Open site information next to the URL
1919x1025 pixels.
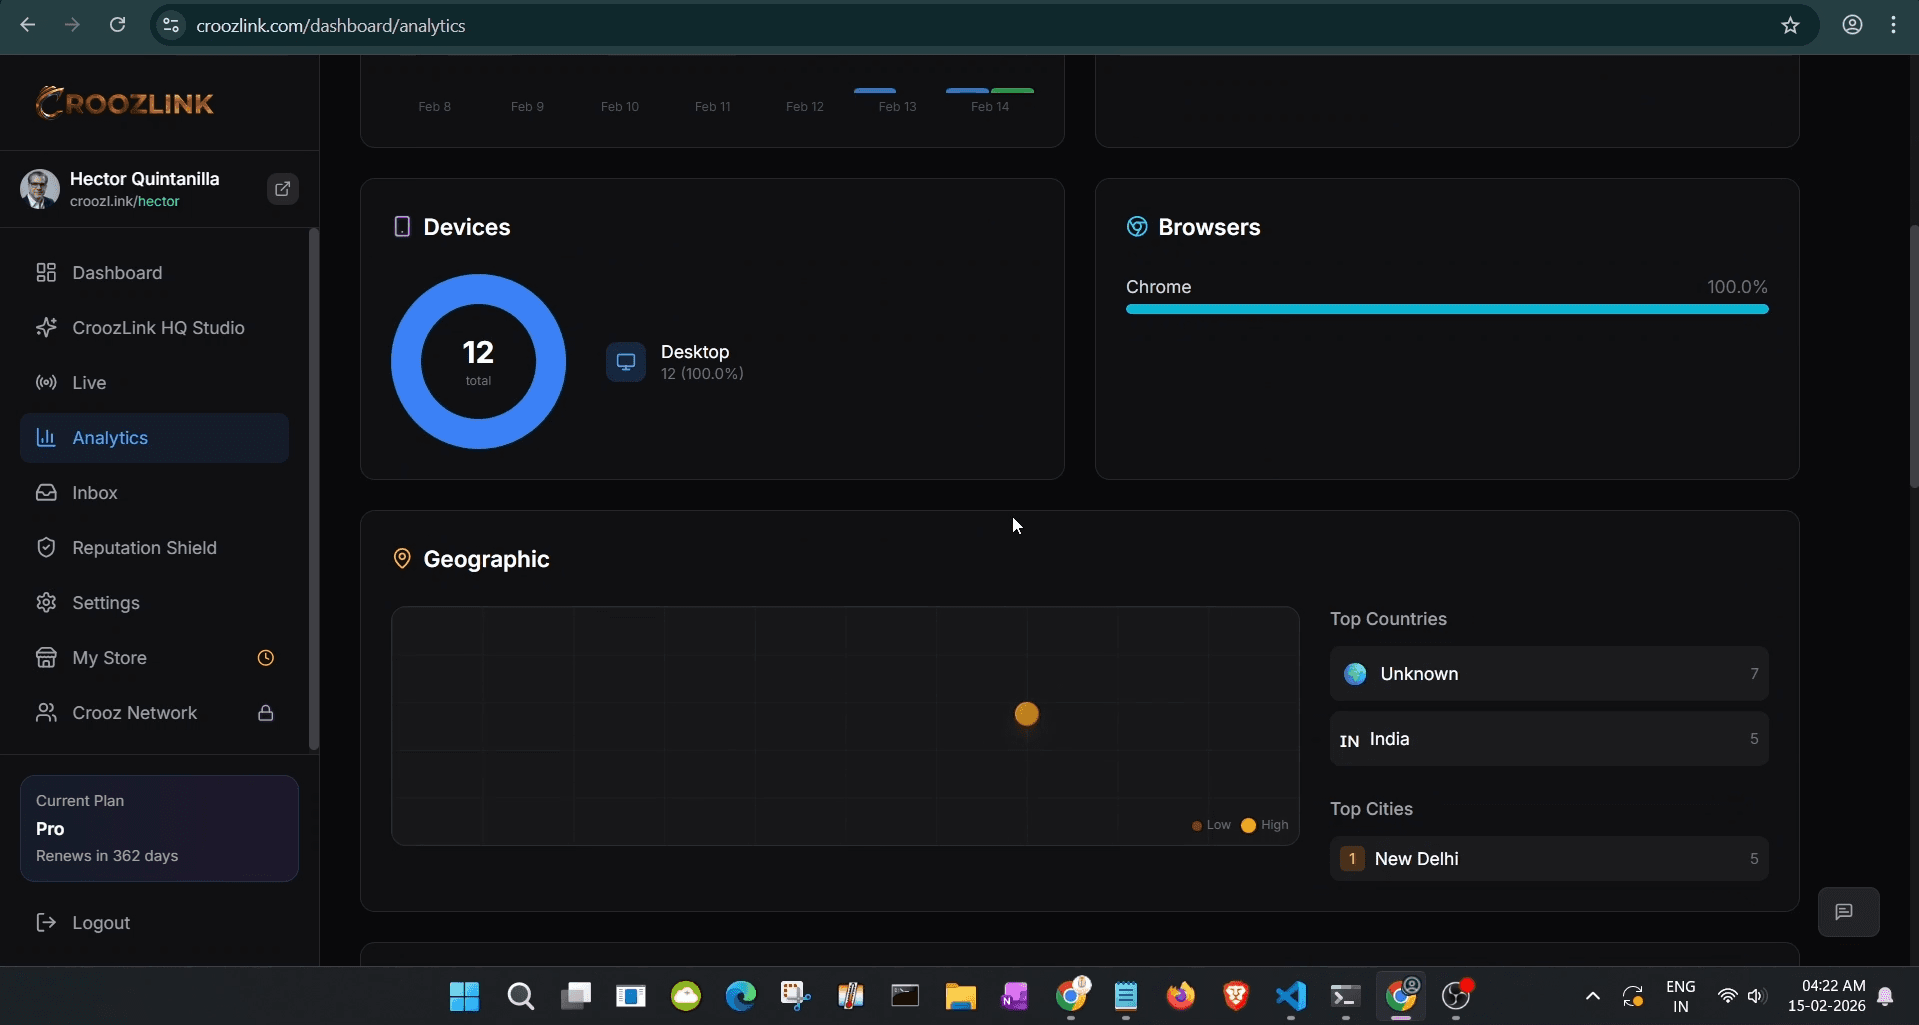(x=171, y=25)
